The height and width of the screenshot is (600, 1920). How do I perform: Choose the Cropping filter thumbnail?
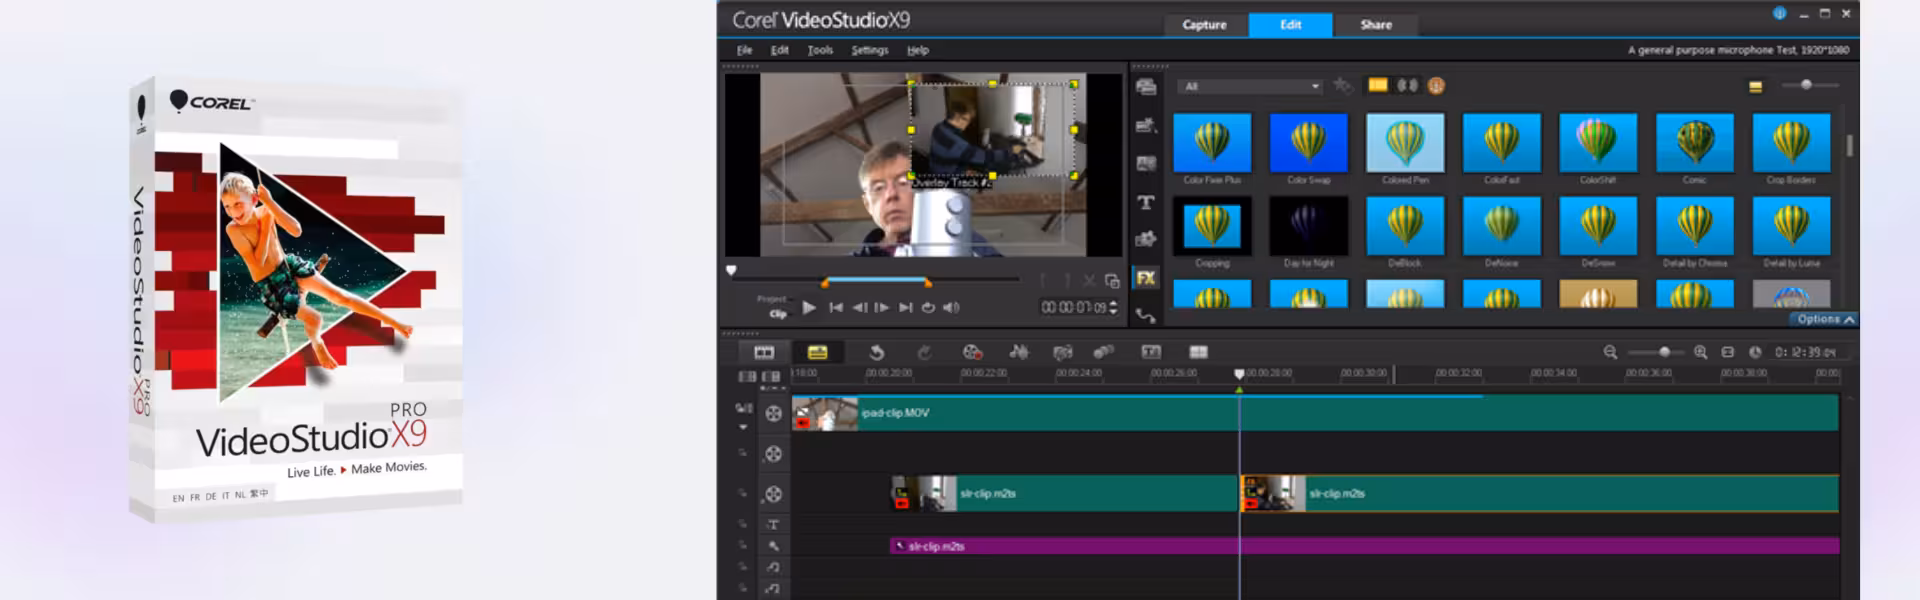[1212, 226]
